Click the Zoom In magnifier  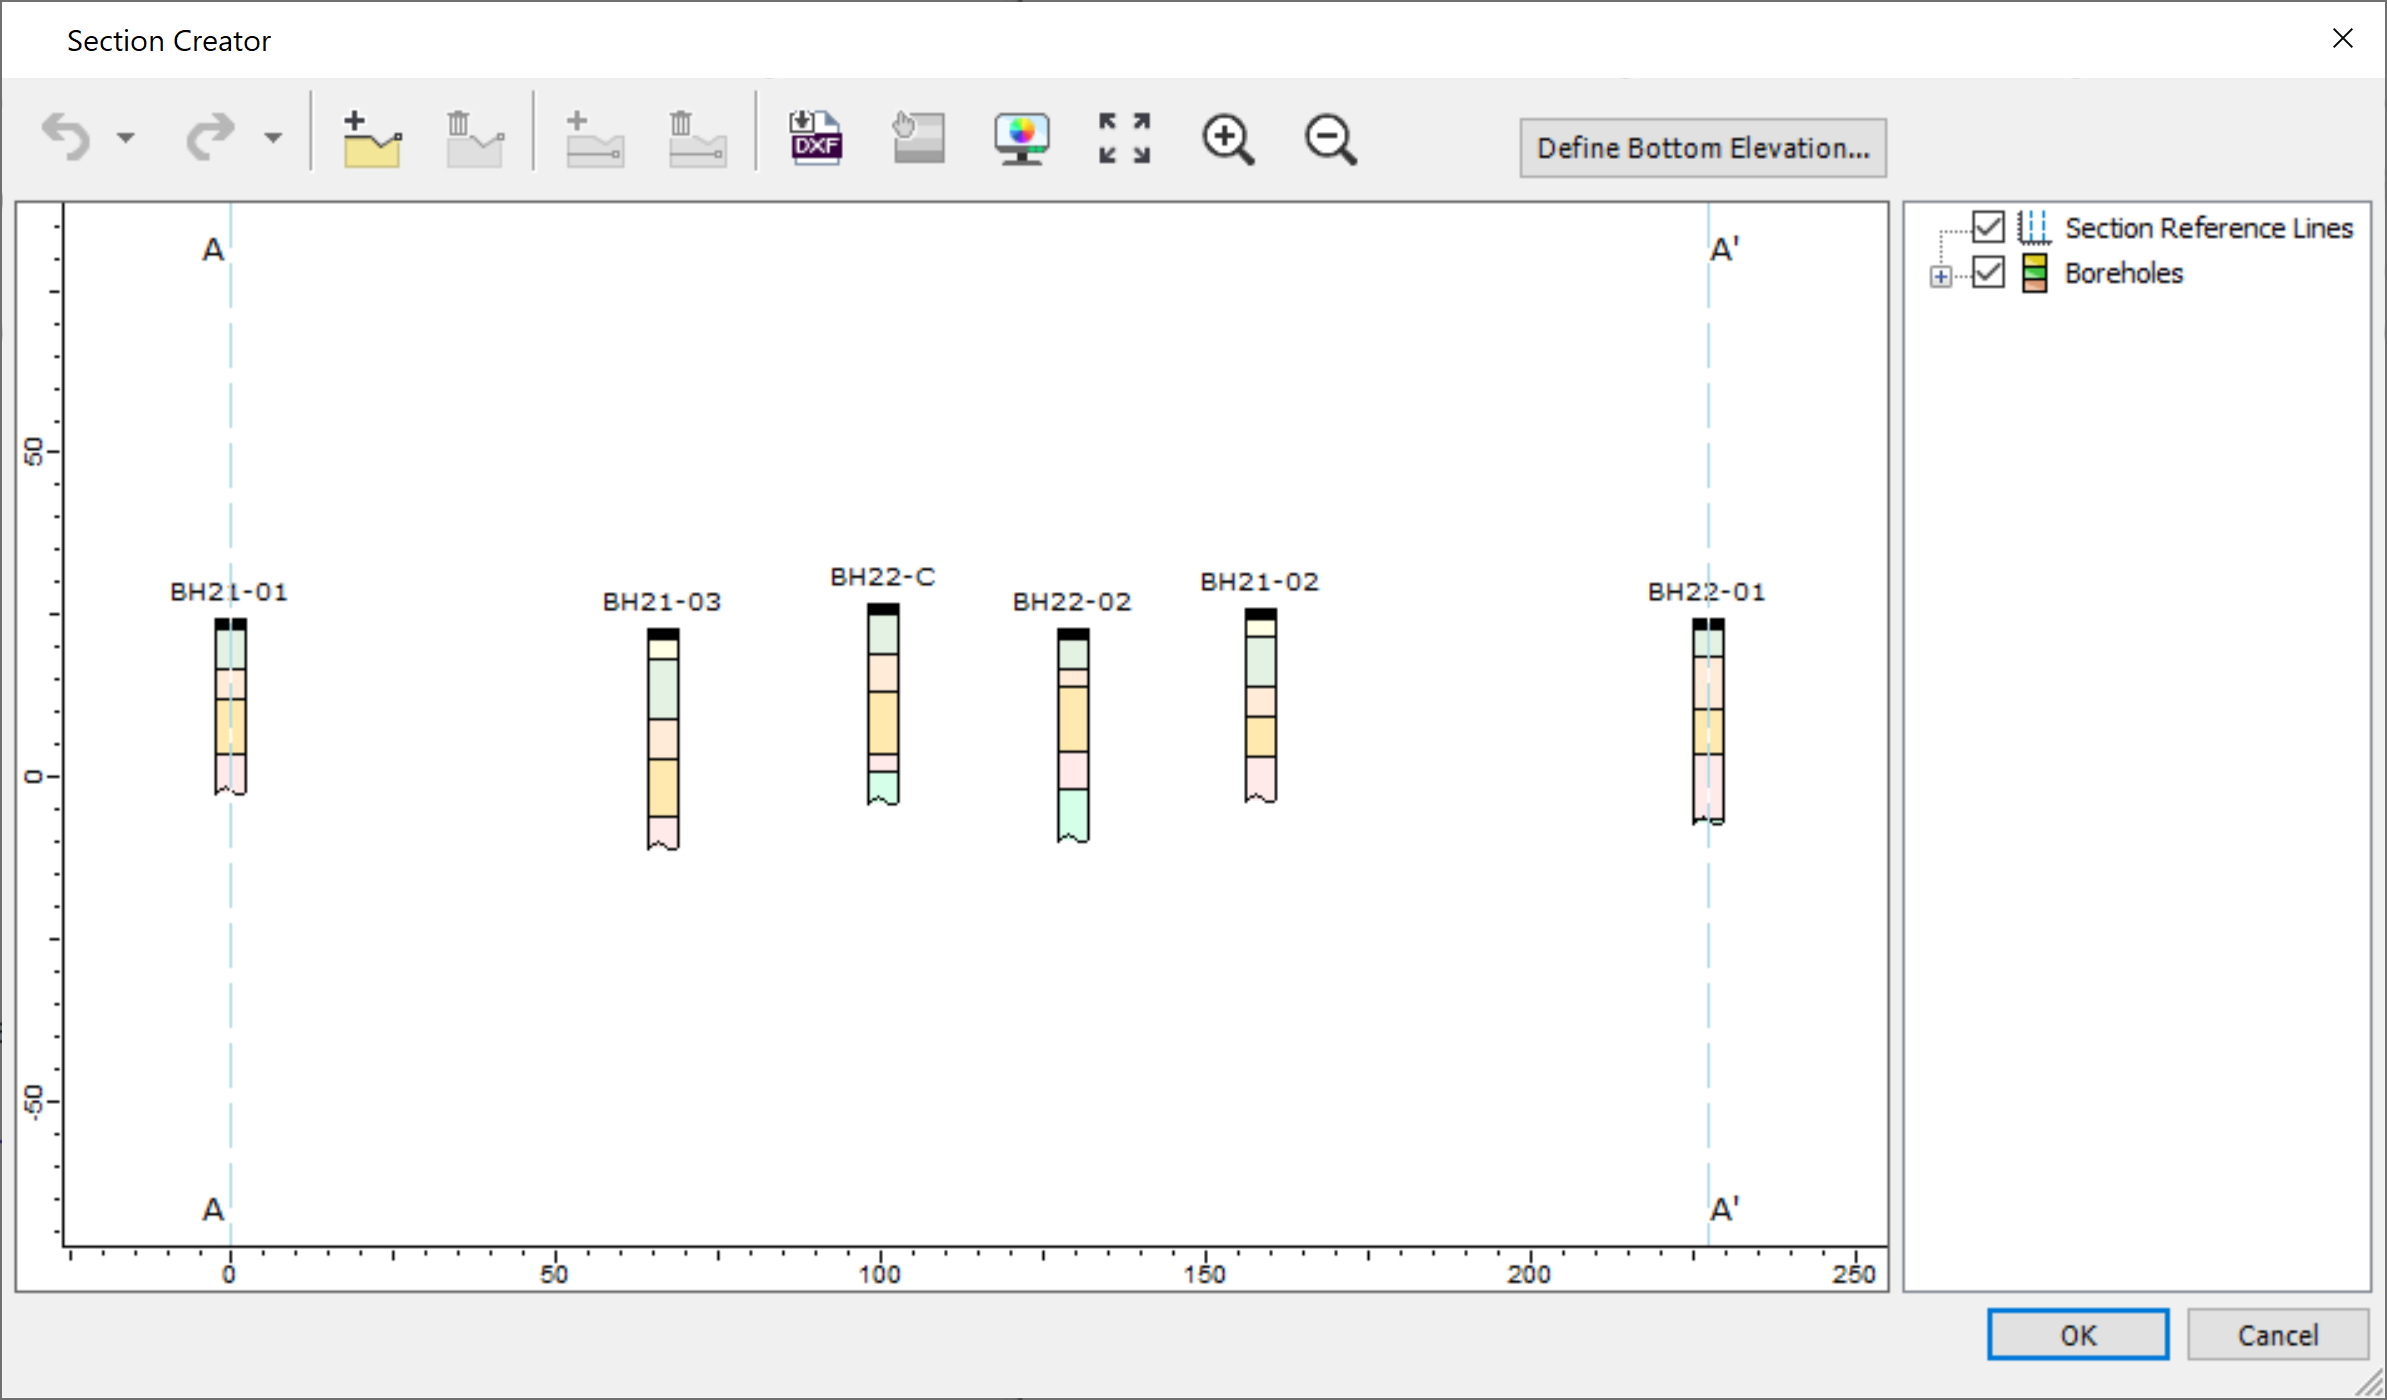tap(1228, 139)
